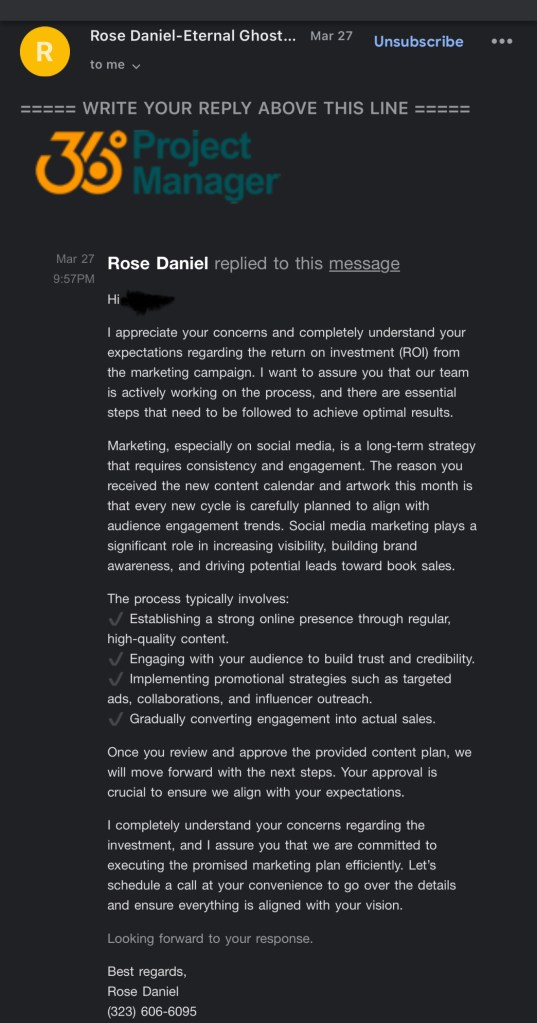Tap the yellow R sender avatar
This screenshot has height=1023, width=537.
coord(44,52)
